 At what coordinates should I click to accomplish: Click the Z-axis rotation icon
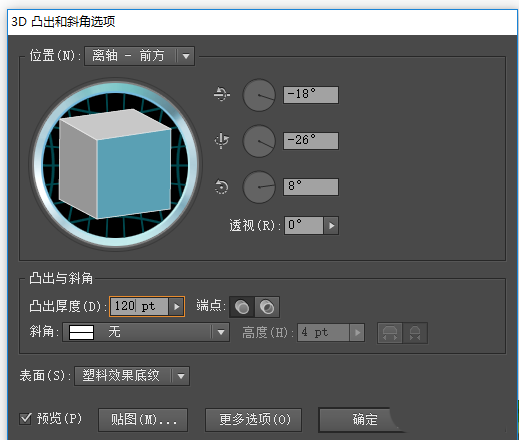(x=222, y=187)
